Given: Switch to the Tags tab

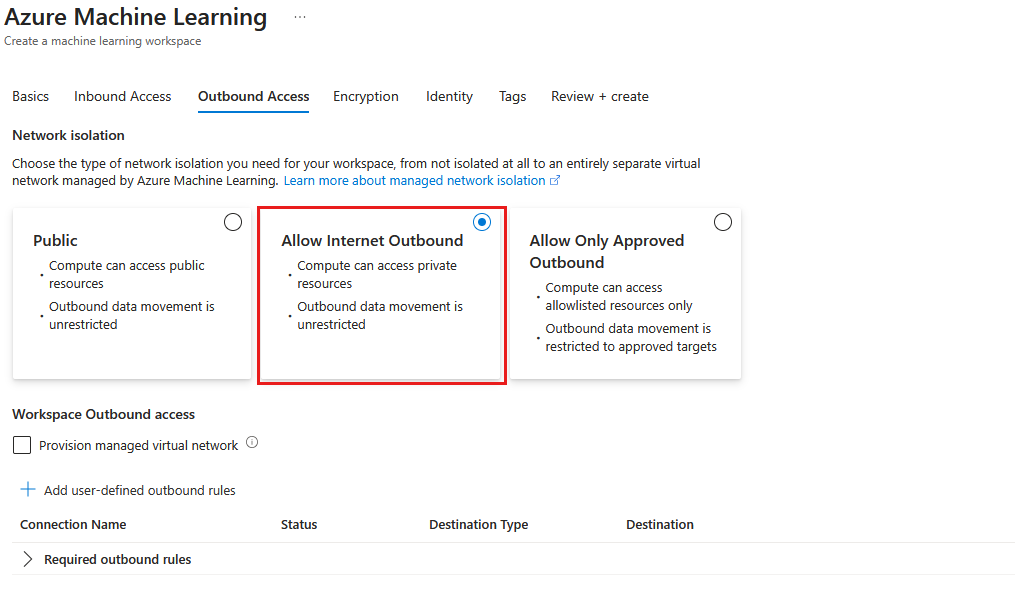Looking at the screenshot, I should click(512, 96).
